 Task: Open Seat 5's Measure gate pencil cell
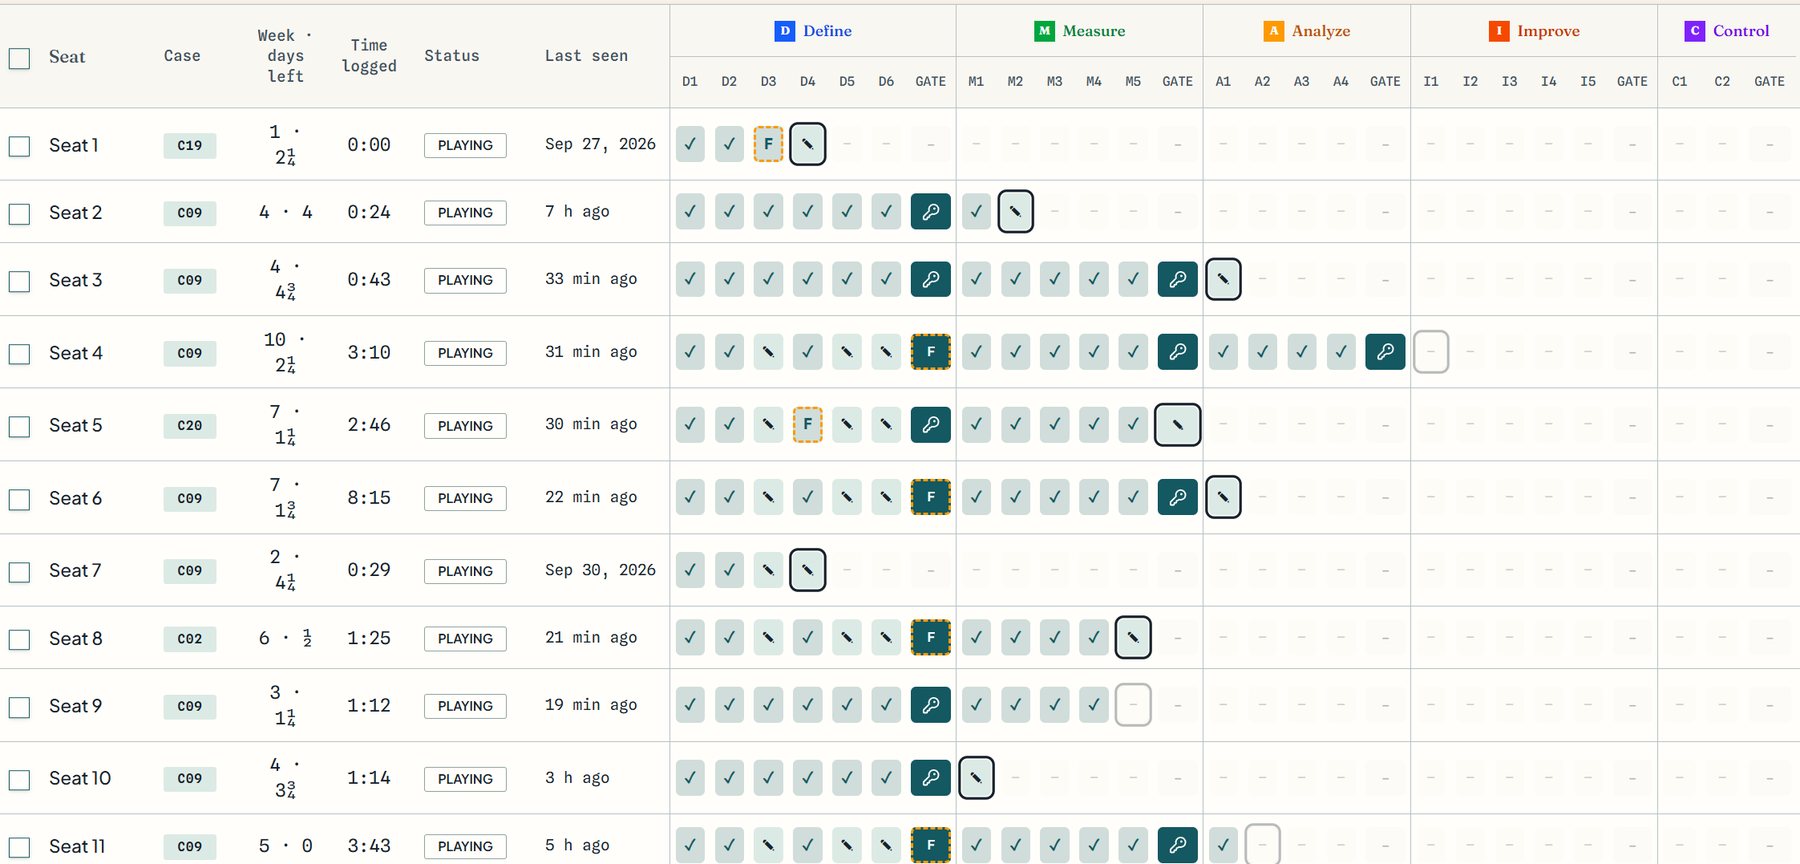coord(1178,424)
